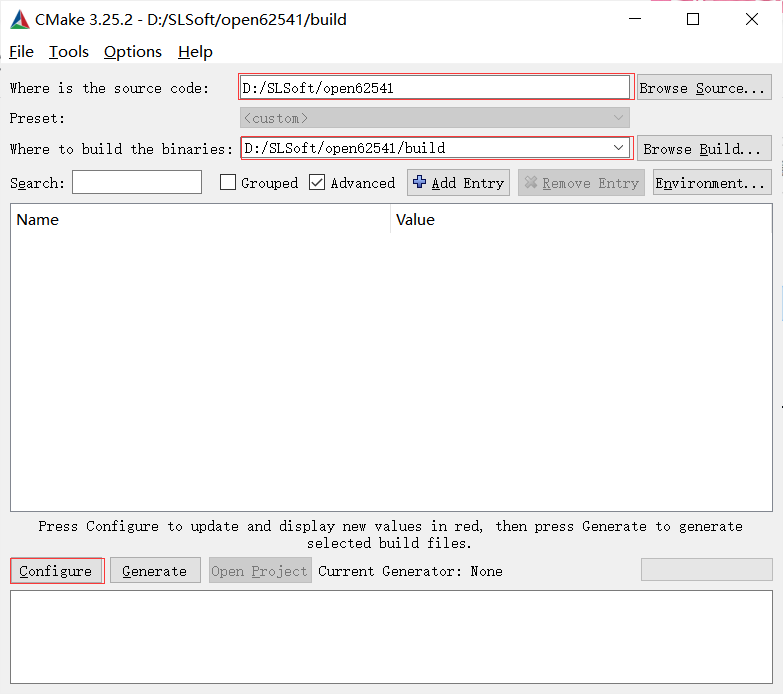This screenshot has height=694, width=783.
Task: Click the progress bar beside Current Generator
Action: tap(707, 570)
